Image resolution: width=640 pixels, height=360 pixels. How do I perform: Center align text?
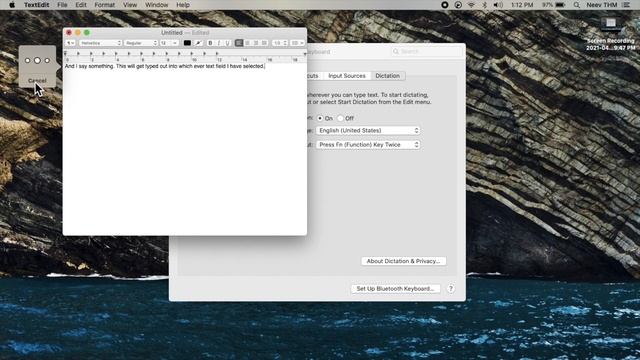point(247,43)
